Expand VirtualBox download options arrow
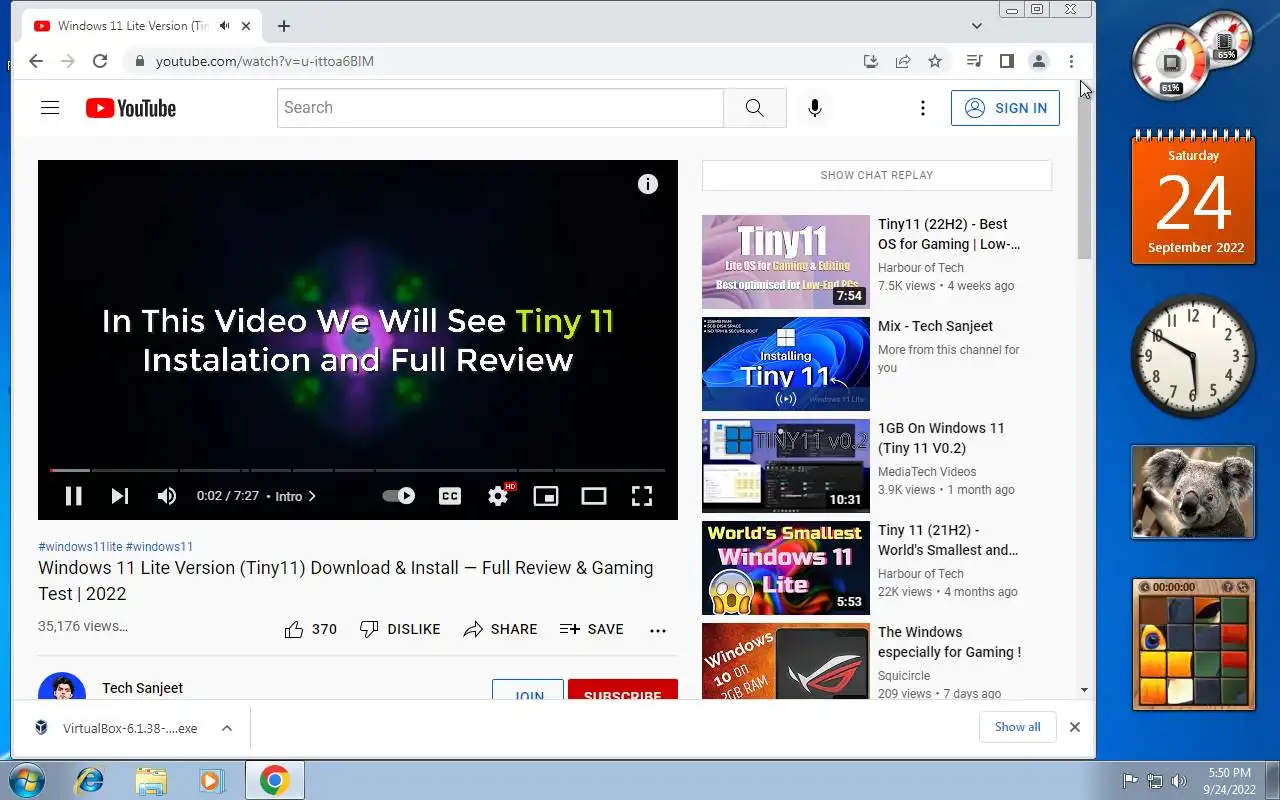 coord(227,728)
